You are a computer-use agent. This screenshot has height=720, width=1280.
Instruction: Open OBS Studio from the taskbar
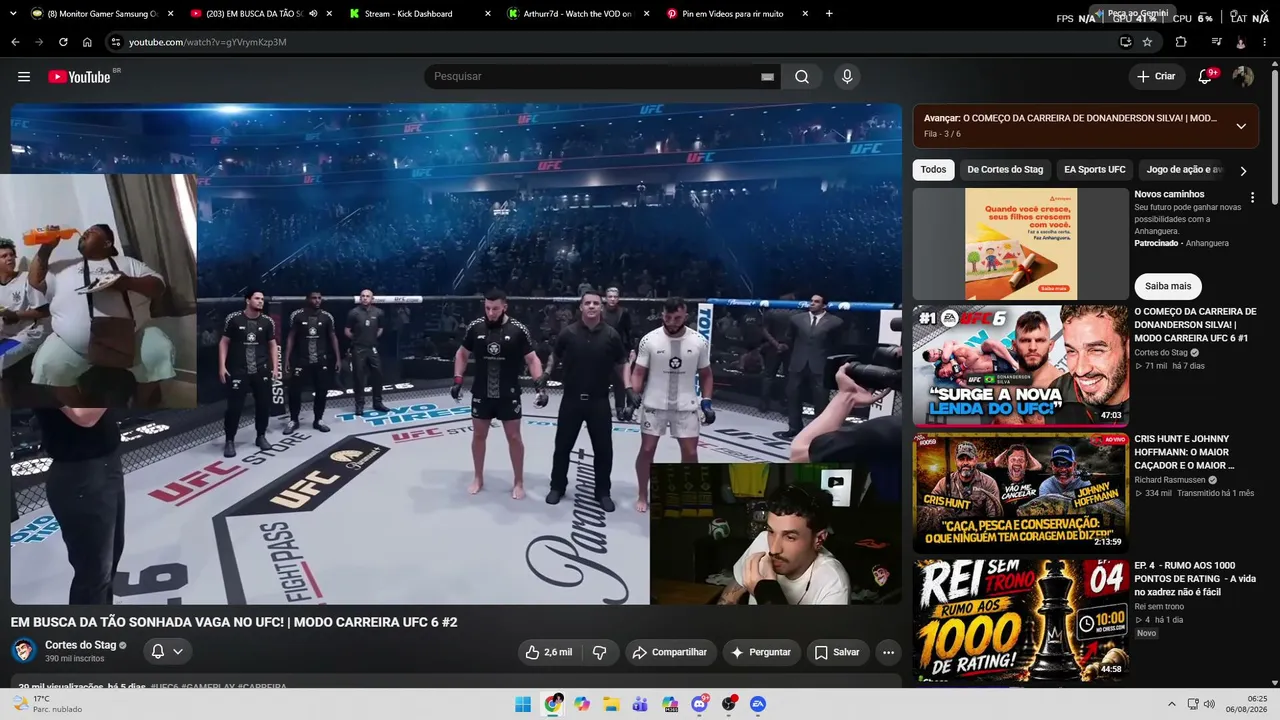[x=729, y=704]
